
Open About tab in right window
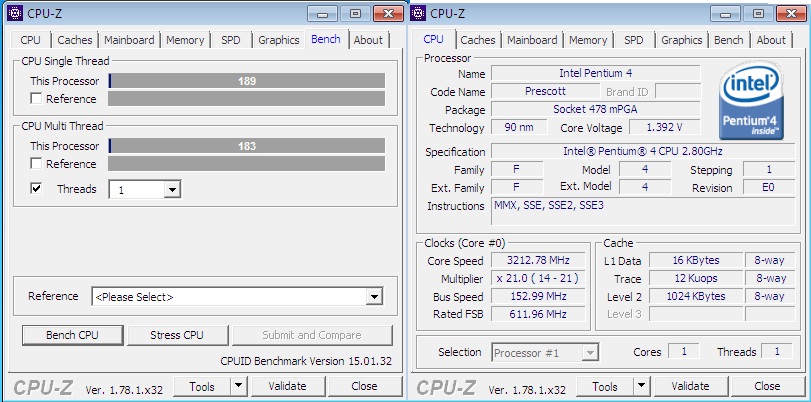(x=771, y=40)
